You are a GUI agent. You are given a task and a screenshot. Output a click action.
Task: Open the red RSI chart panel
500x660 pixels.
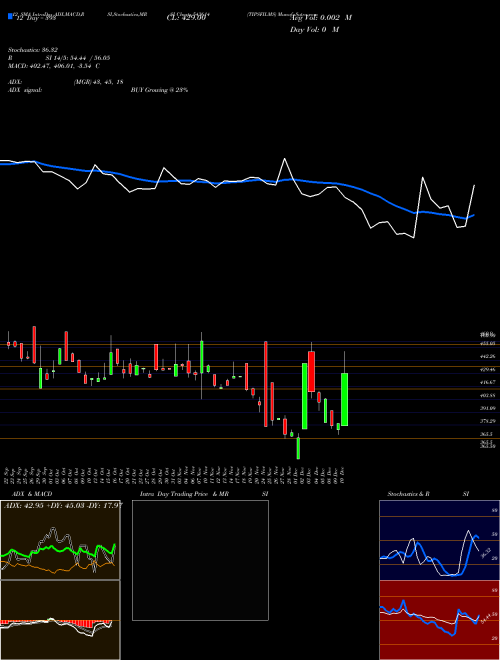pyautogui.click(x=439, y=620)
